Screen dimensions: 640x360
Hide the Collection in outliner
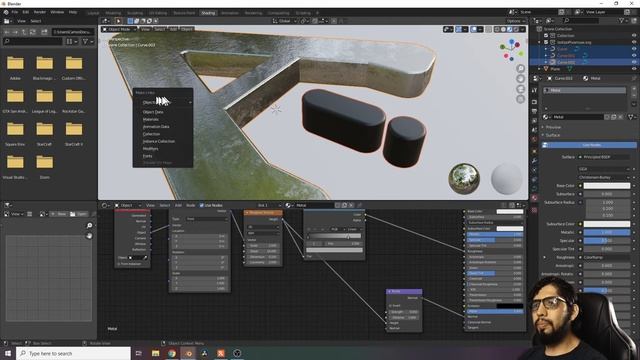(634, 36)
